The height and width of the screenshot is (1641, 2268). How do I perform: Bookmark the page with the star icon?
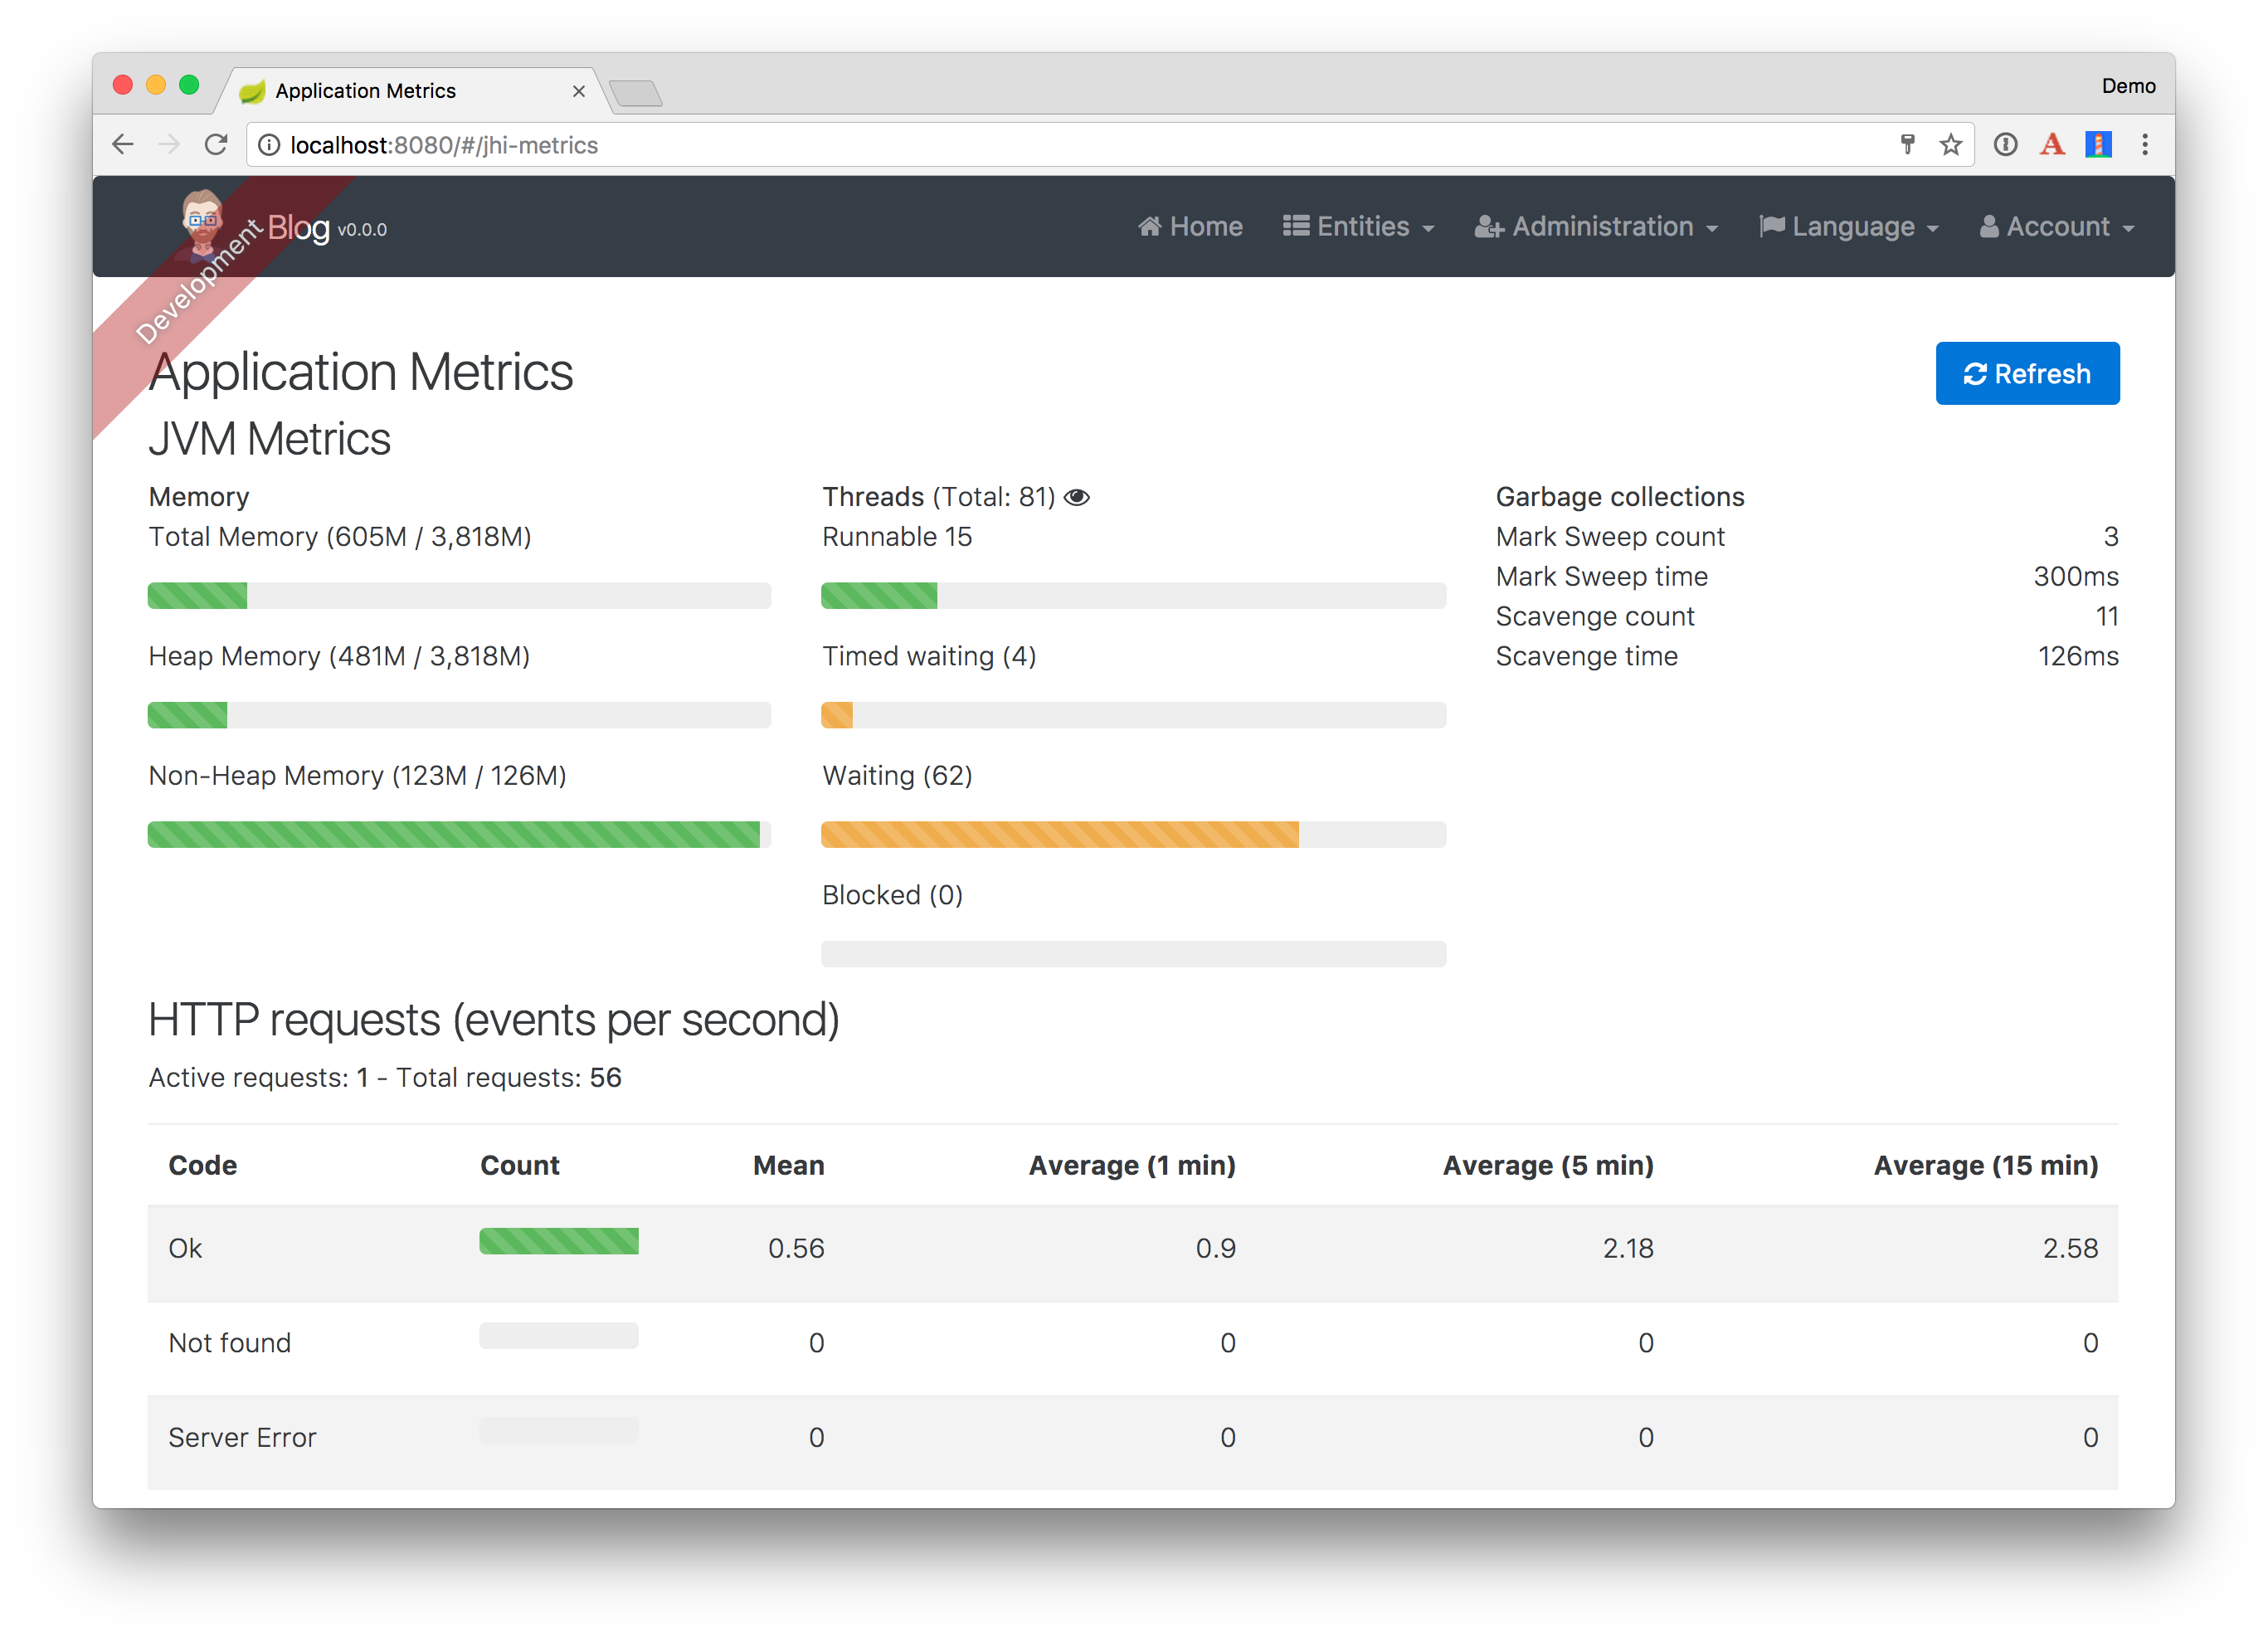pyautogui.click(x=1950, y=145)
